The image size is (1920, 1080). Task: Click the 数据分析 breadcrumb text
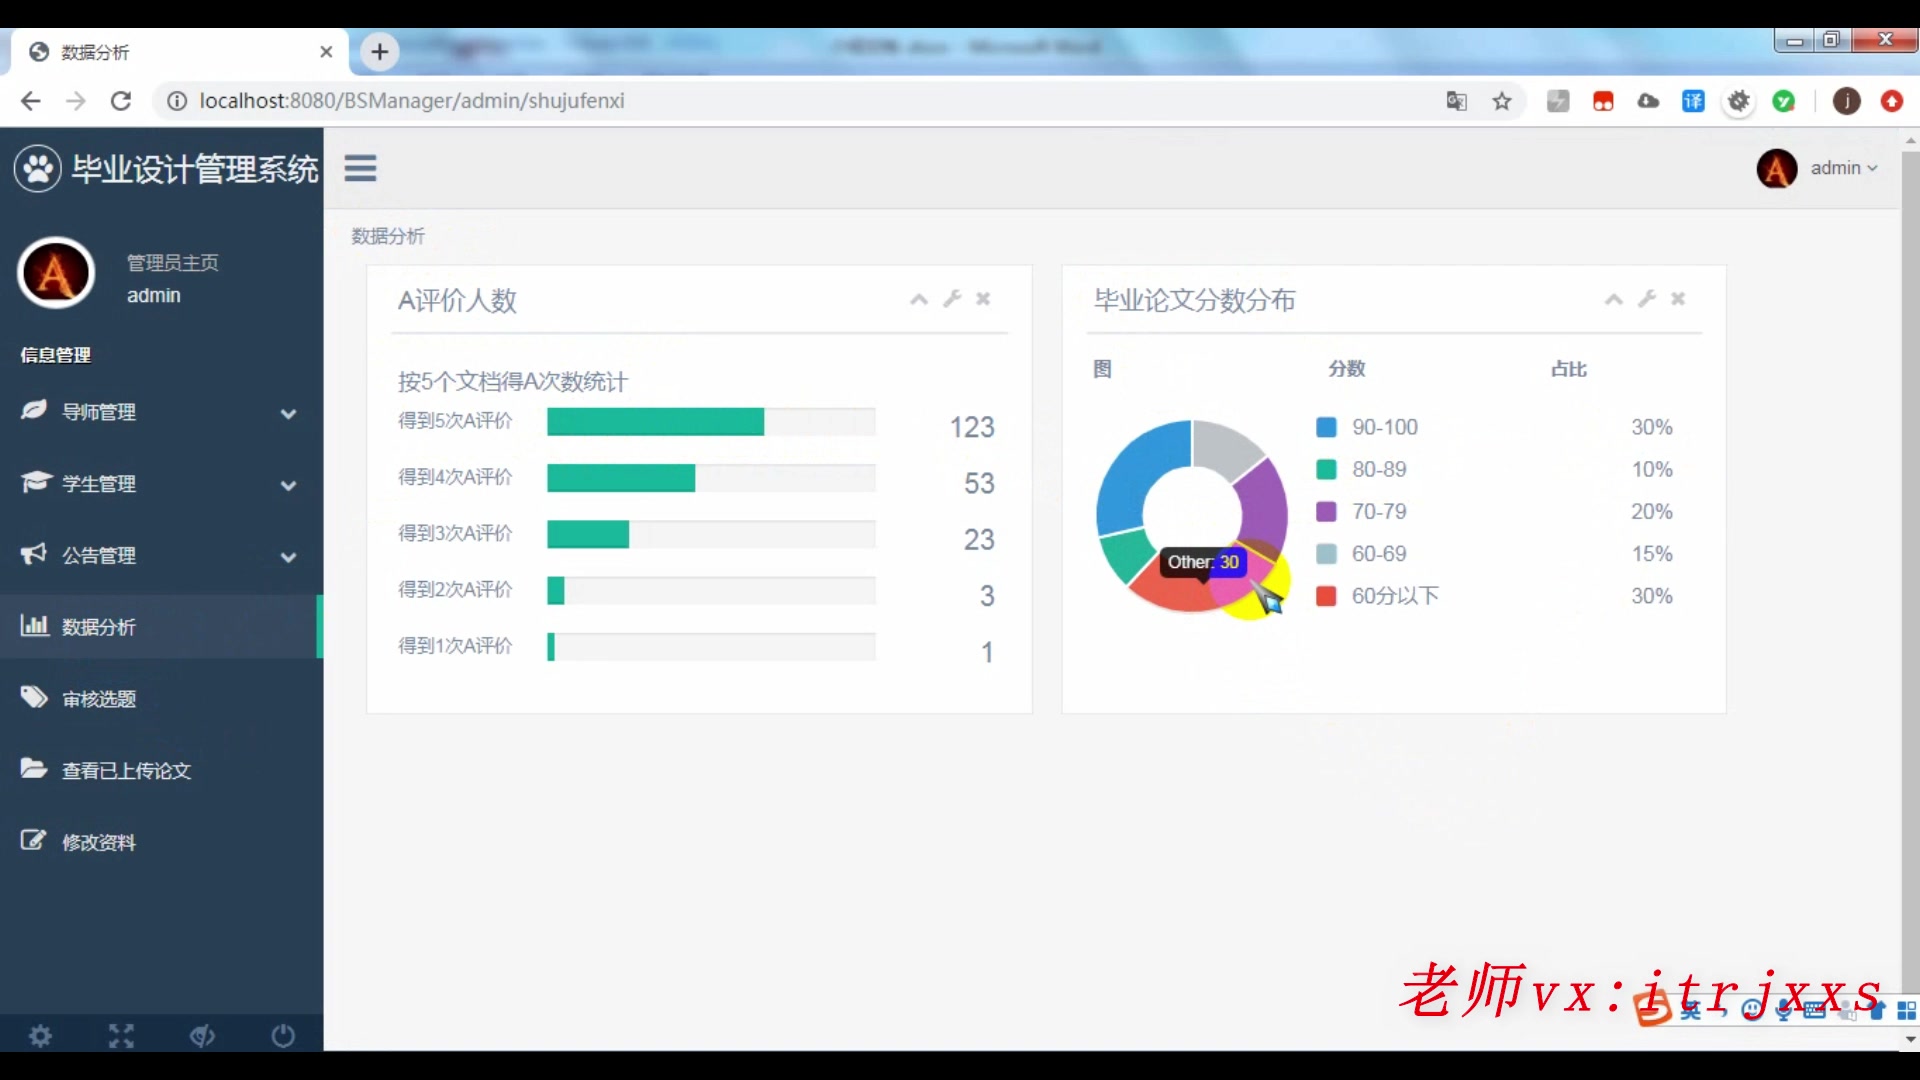point(388,236)
